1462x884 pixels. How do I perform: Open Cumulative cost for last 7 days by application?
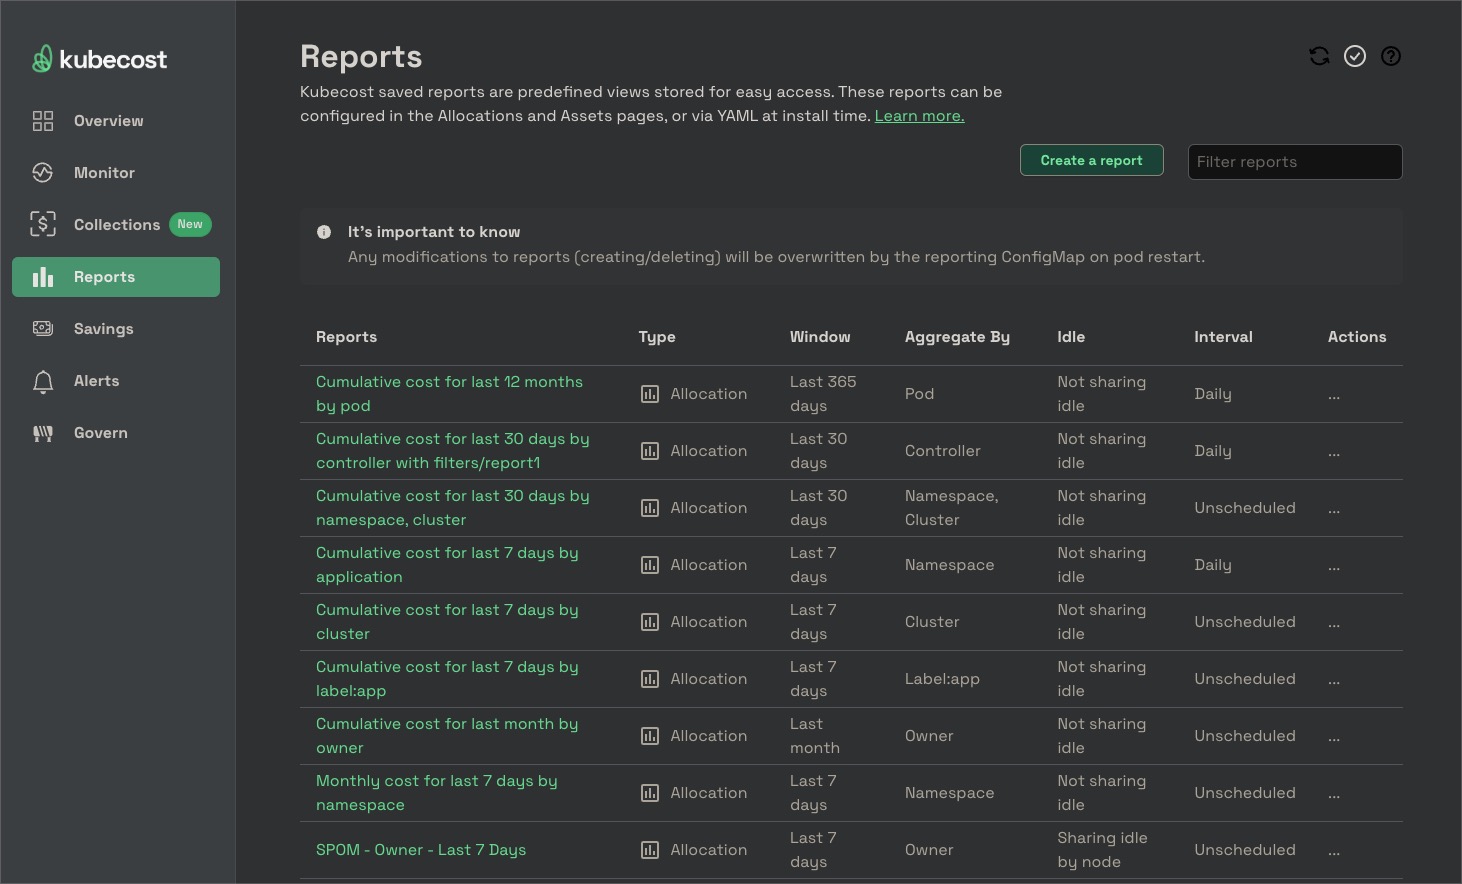pos(447,565)
